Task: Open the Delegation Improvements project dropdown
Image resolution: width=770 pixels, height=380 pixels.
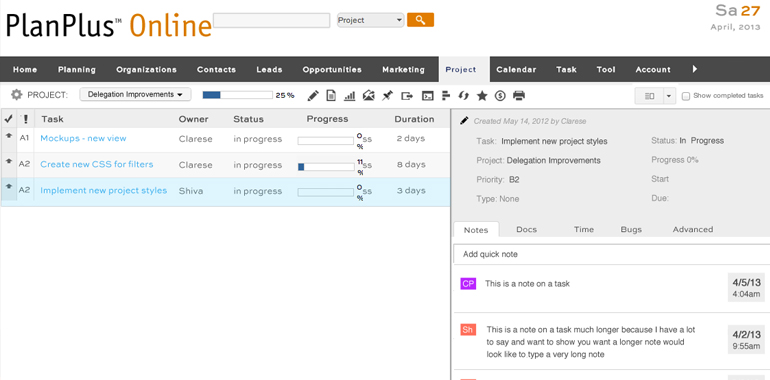Action: [135, 94]
